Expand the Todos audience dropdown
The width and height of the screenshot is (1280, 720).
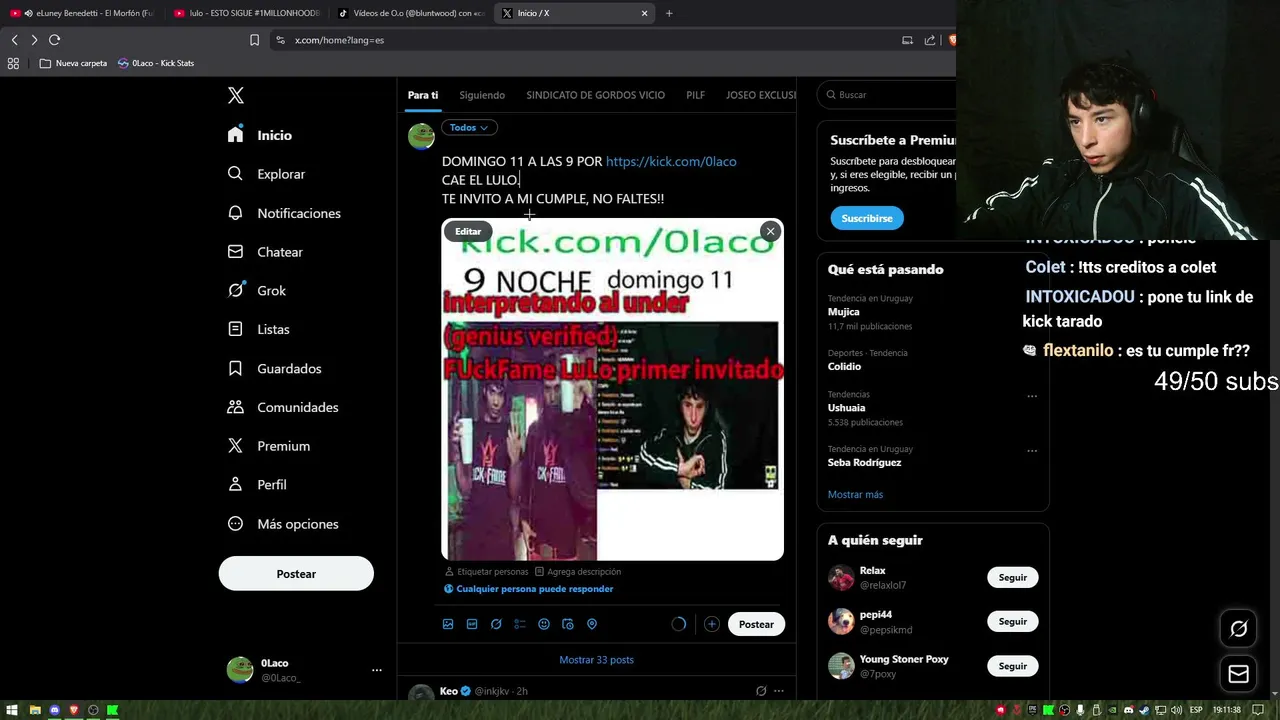(469, 127)
